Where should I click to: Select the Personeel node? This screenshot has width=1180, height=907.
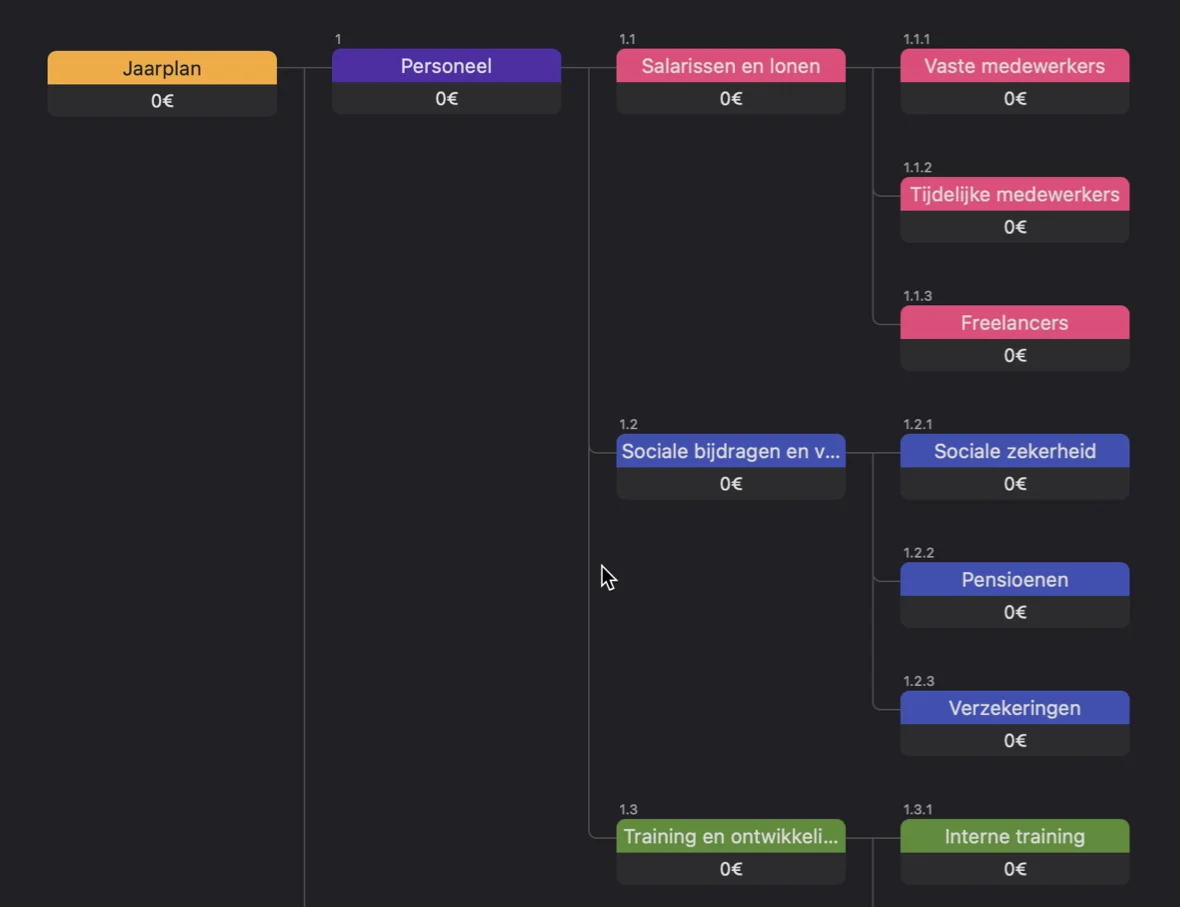tap(446, 67)
